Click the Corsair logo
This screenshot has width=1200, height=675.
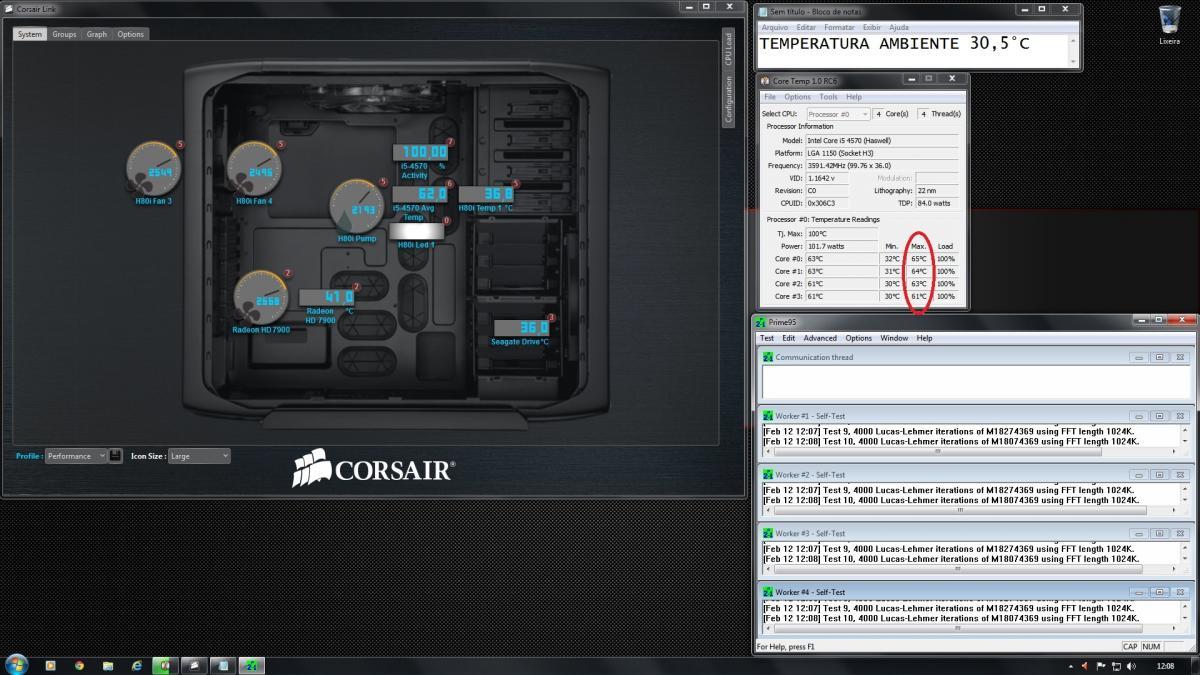coord(374,467)
